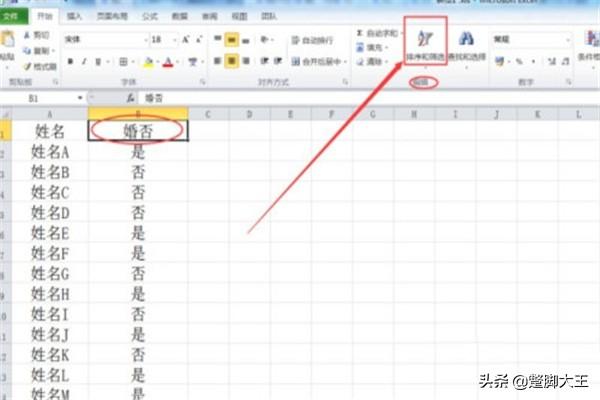Click the green File (文件) button
Image resolution: width=600 pixels, height=400 pixels.
[x=13, y=17]
